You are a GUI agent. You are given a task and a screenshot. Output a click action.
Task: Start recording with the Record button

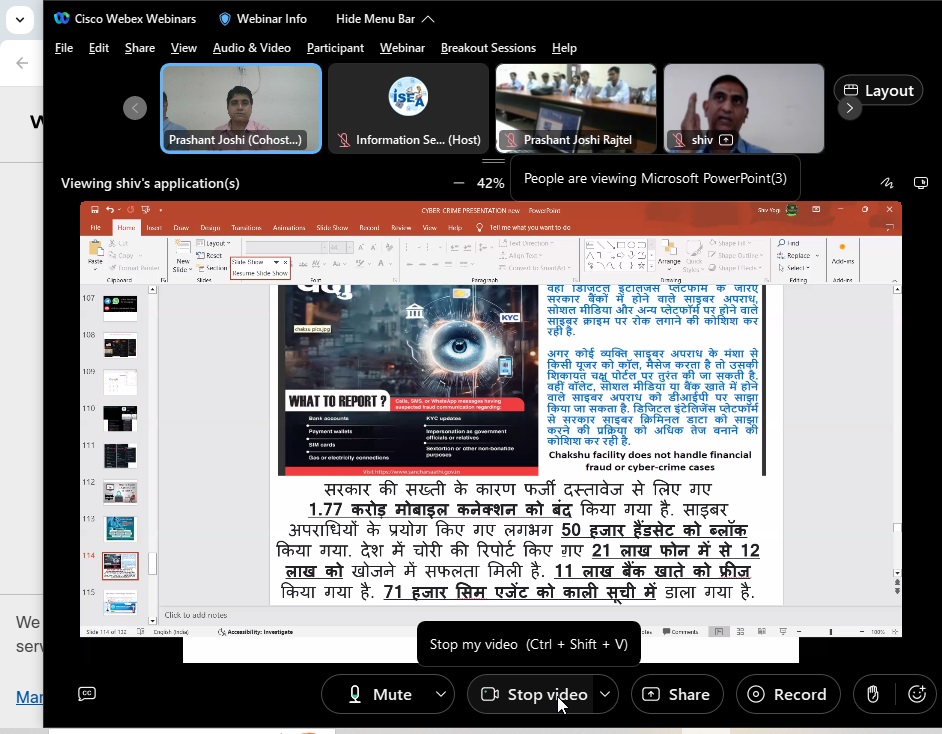[x=788, y=694]
